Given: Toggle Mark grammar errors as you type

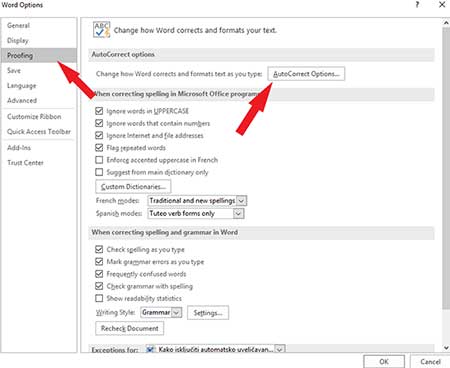Looking at the screenshot, I should click(99, 261).
